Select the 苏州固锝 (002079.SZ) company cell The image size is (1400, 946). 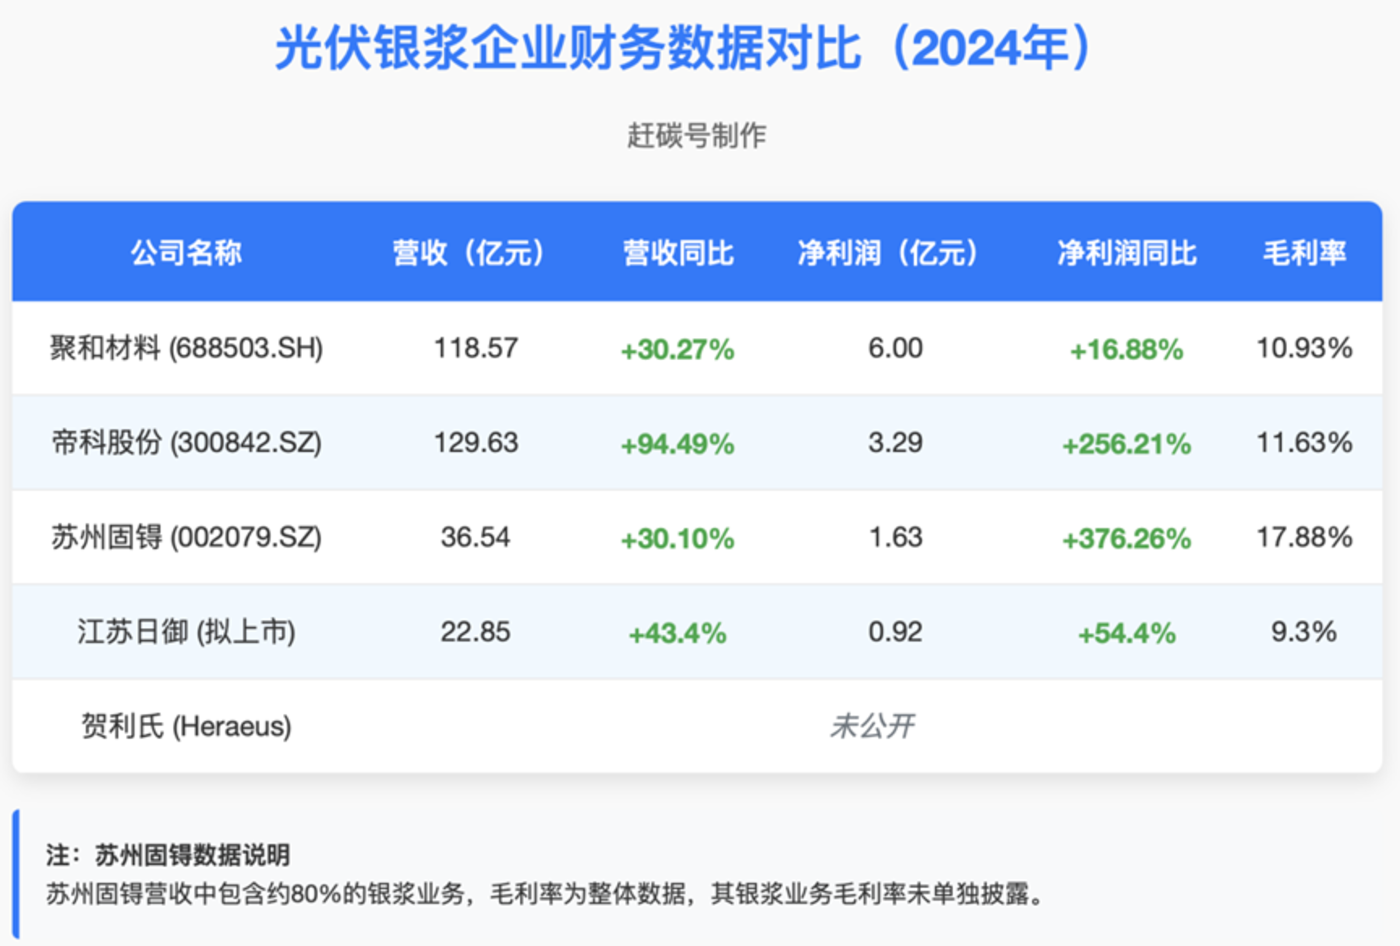[x=186, y=537]
